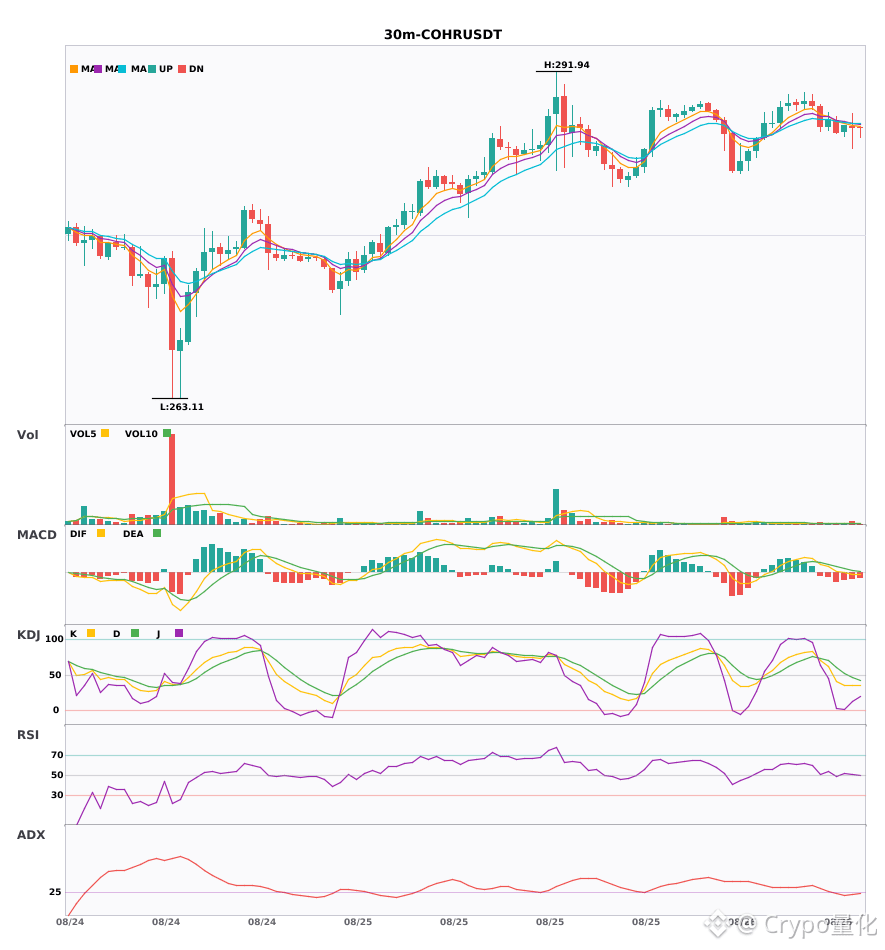
Task: Click the RSI axis value 30
Action: tap(57, 795)
